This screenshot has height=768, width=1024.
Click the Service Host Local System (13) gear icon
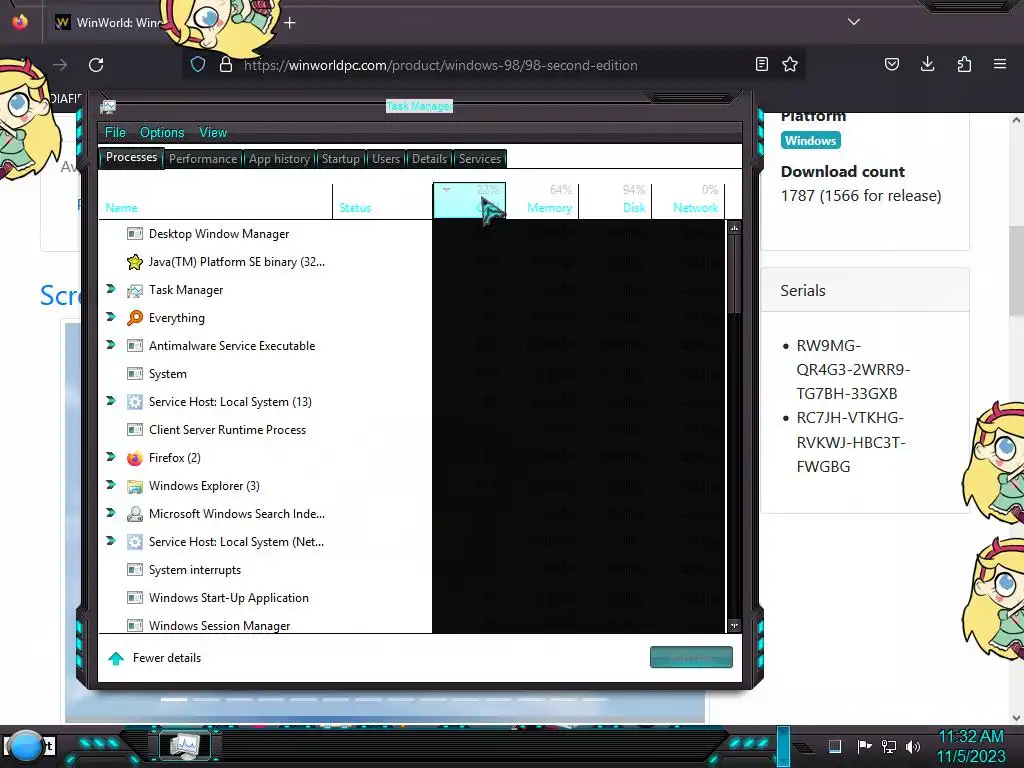(135, 402)
